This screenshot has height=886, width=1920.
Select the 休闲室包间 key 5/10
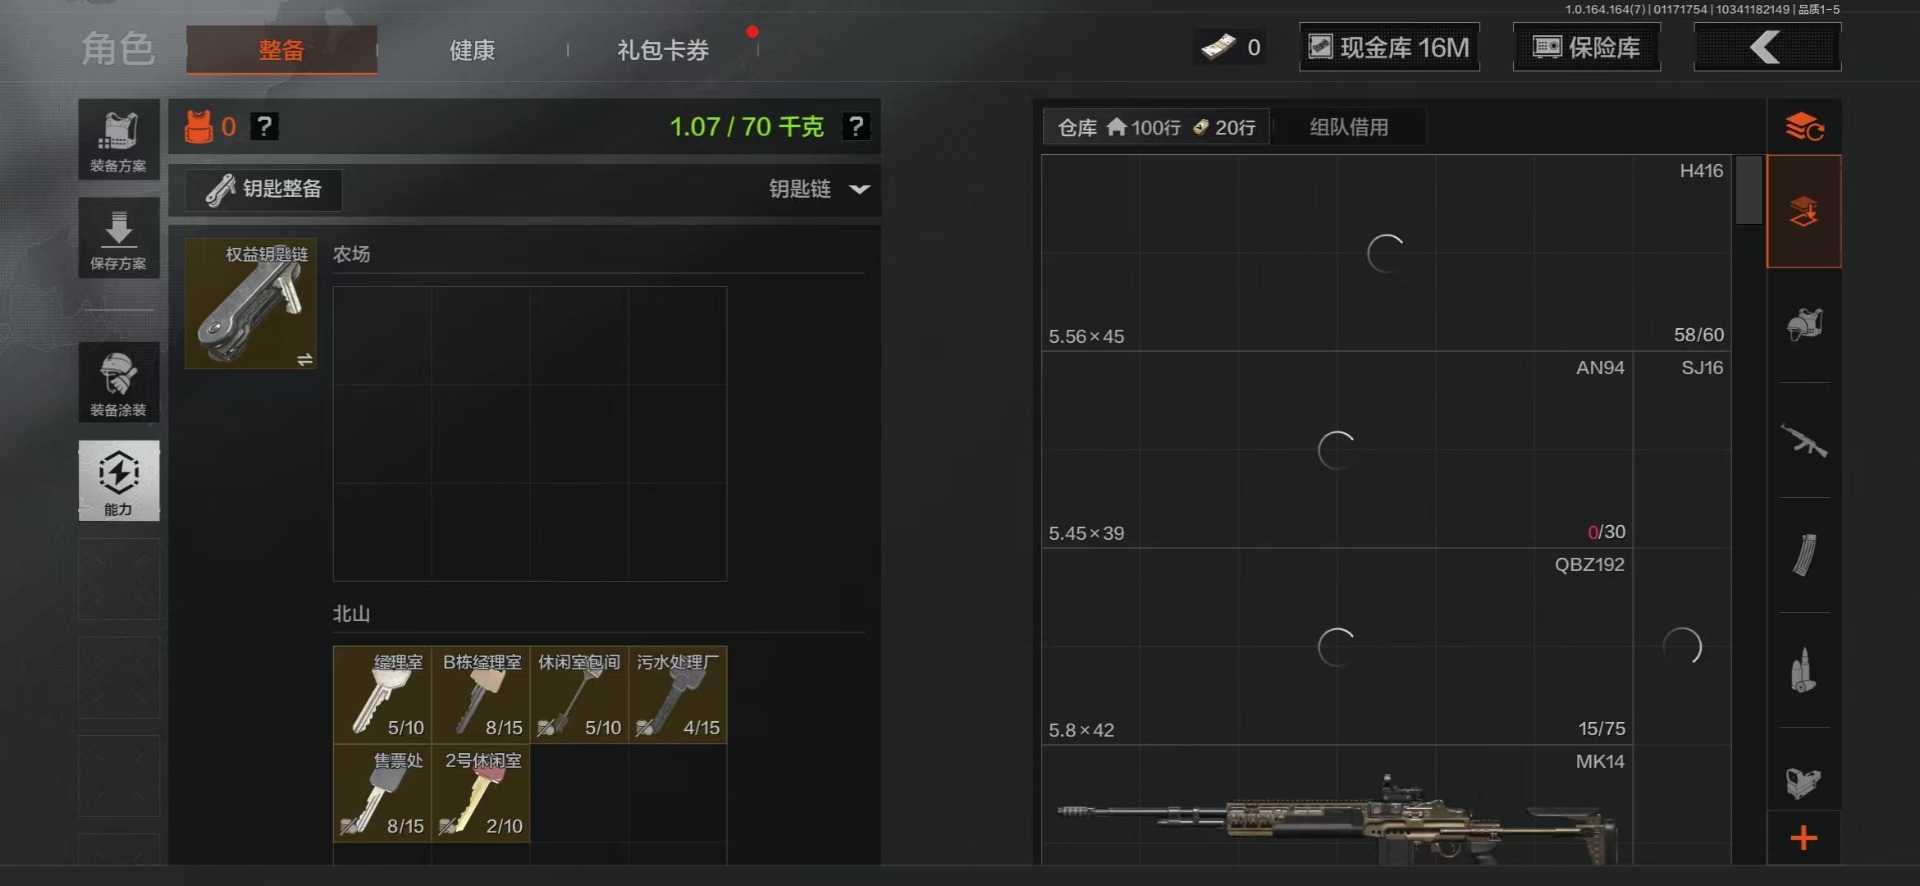pyautogui.click(x=579, y=695)
